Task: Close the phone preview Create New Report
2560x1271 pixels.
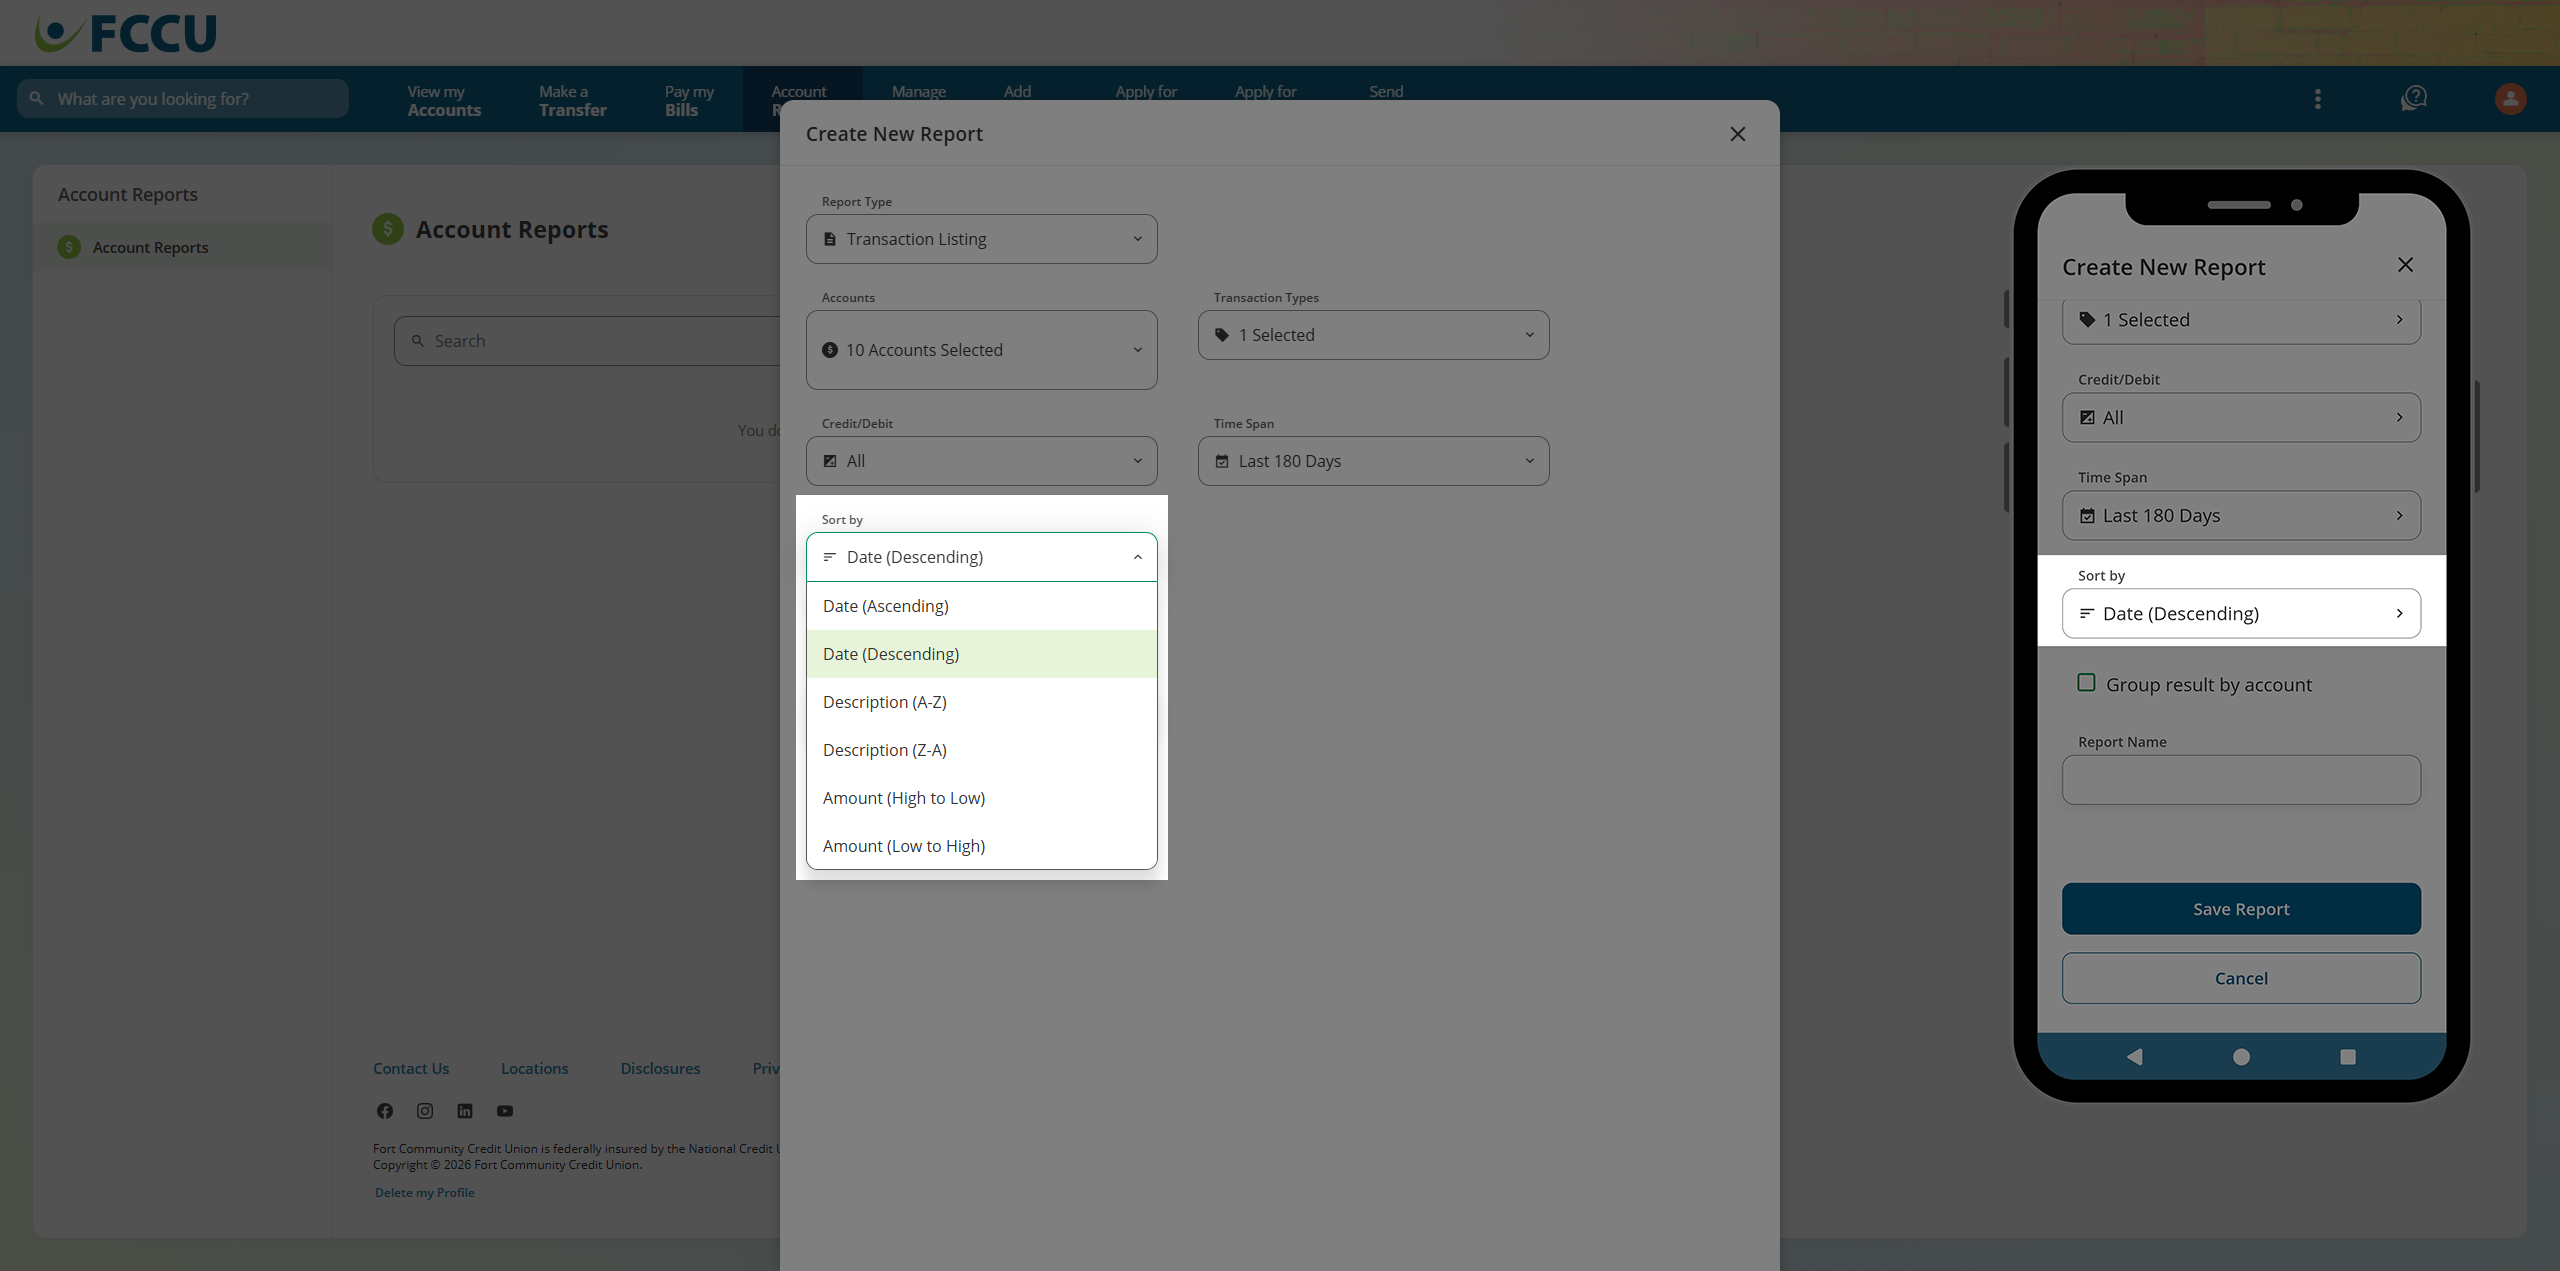Action: point(2405,265)
